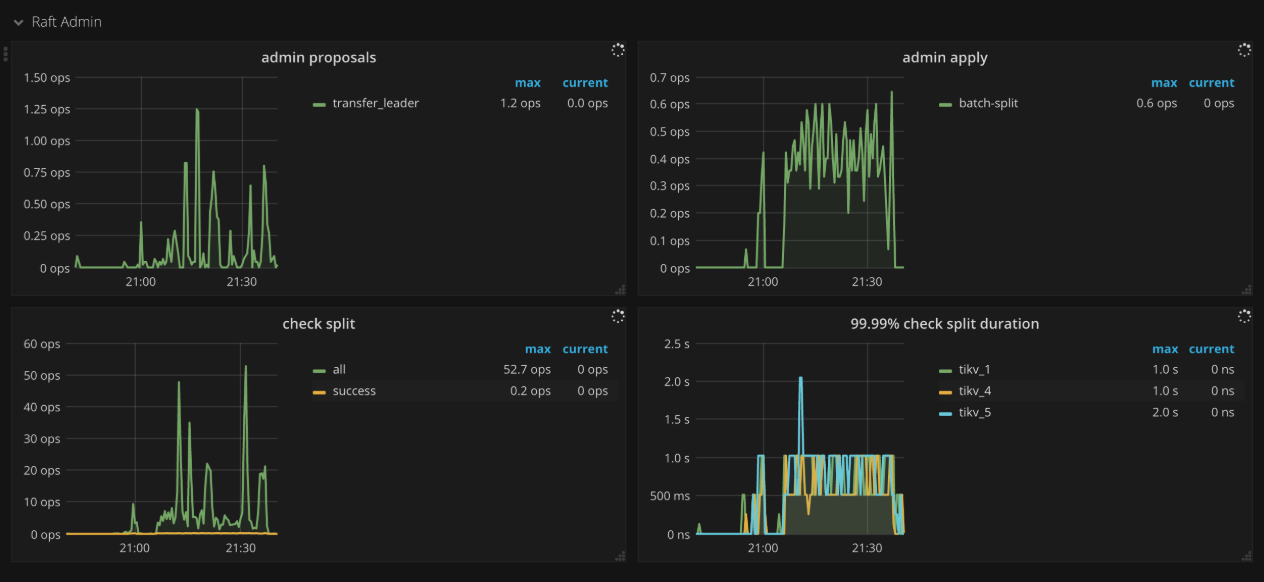Click the admin proposals panel title
Screen dimensions: 1264x582
point(318,57)
